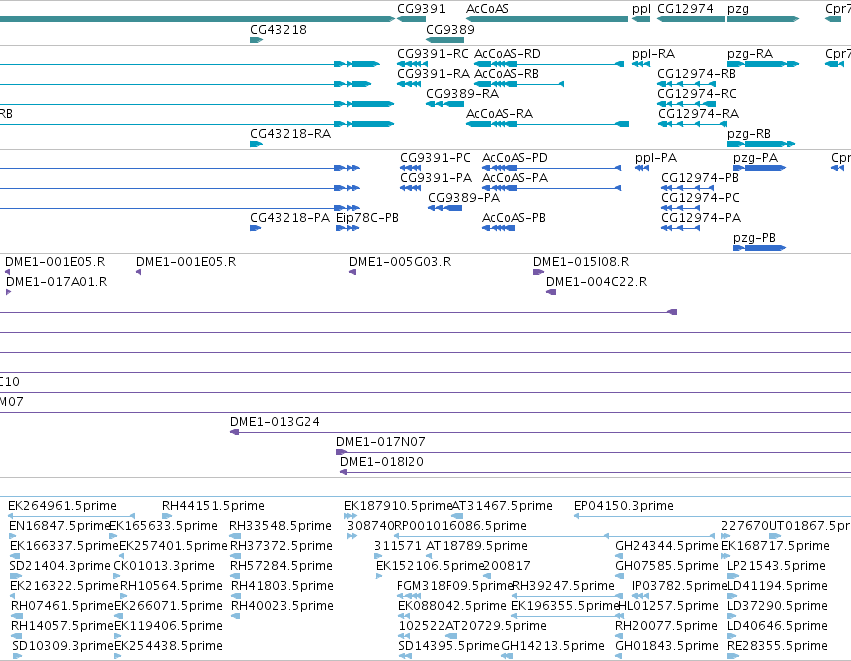
Task: Click EST CK01013.3prime
Action: click(x=163, y=567)
